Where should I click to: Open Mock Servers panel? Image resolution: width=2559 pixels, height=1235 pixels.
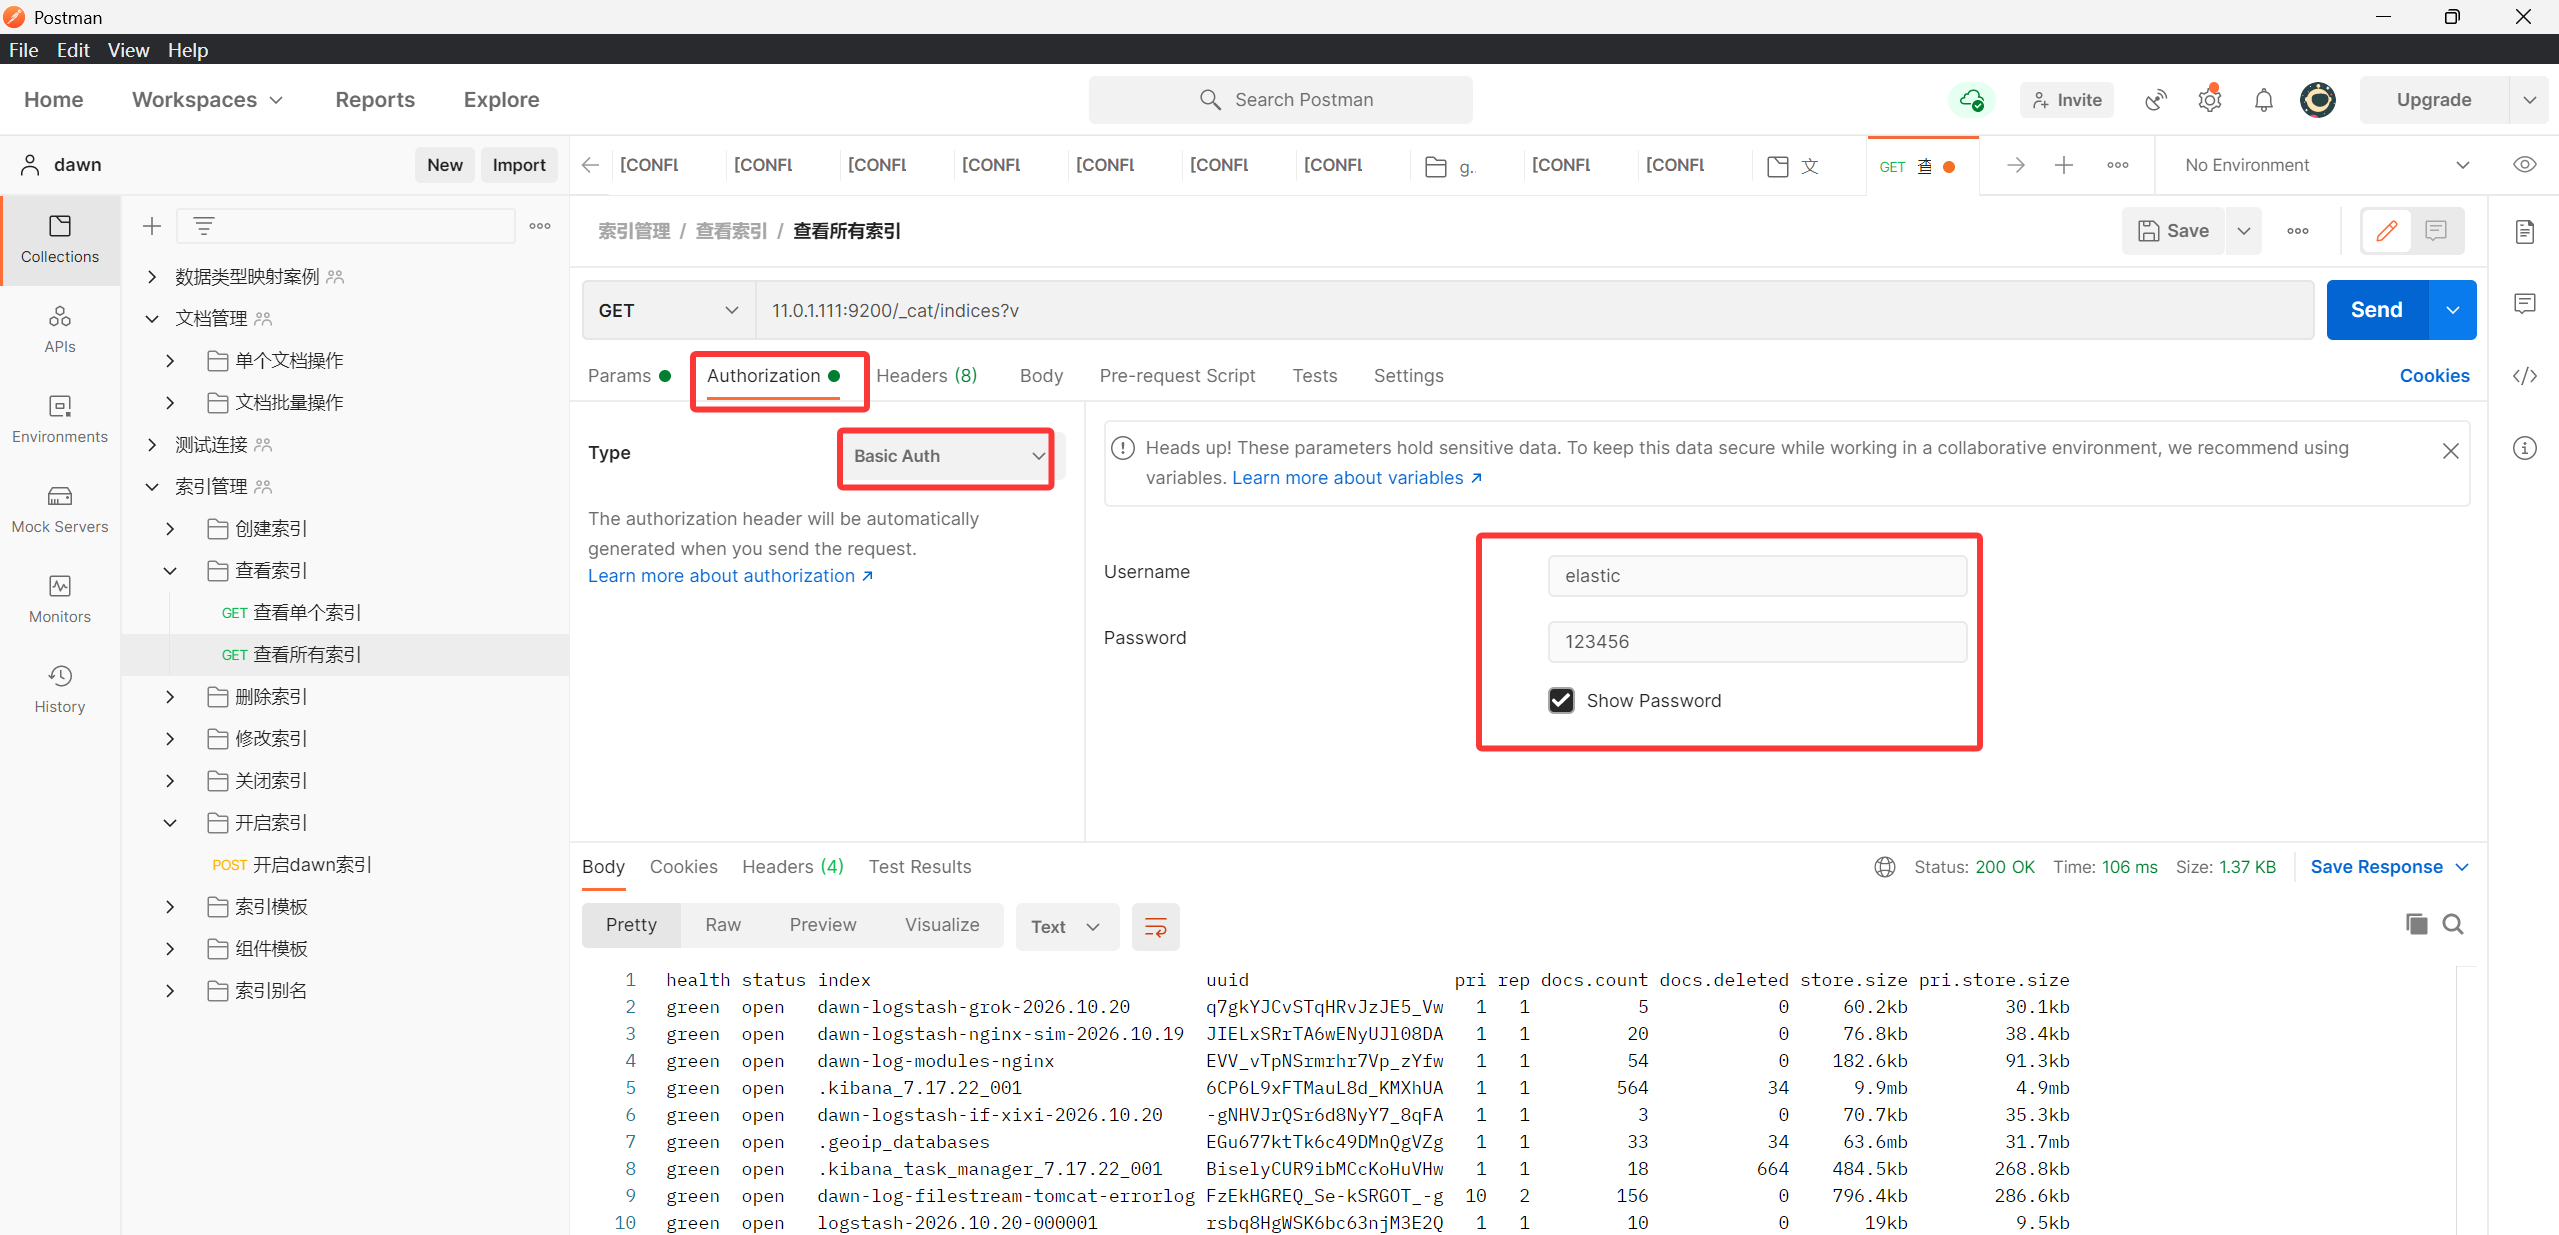pyautogui.click(x=60, y=510)
